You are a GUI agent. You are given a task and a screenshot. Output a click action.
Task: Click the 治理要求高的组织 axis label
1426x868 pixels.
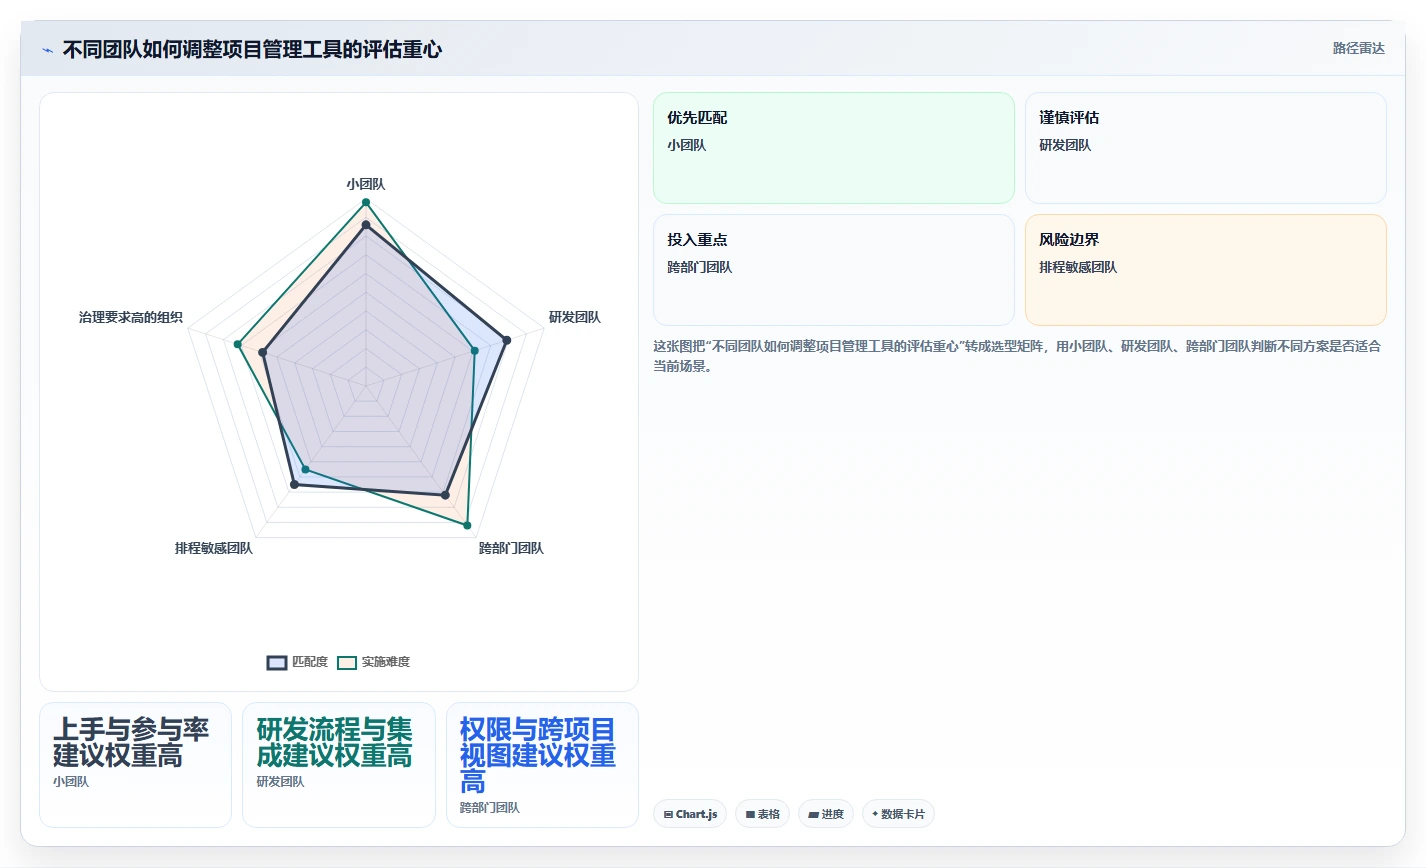(131, 317)
